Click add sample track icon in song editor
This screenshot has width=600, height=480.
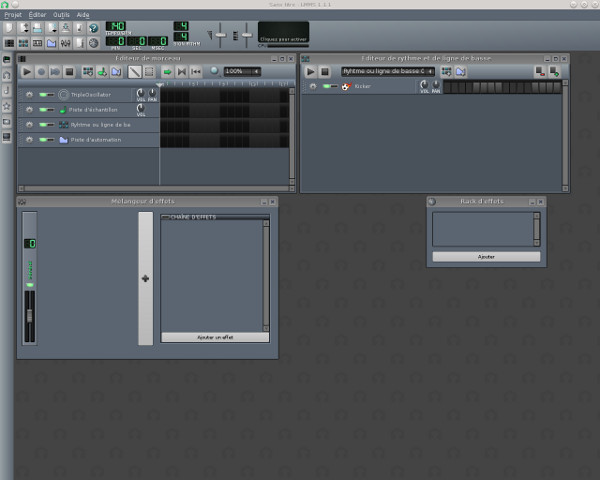coord(102,72)
